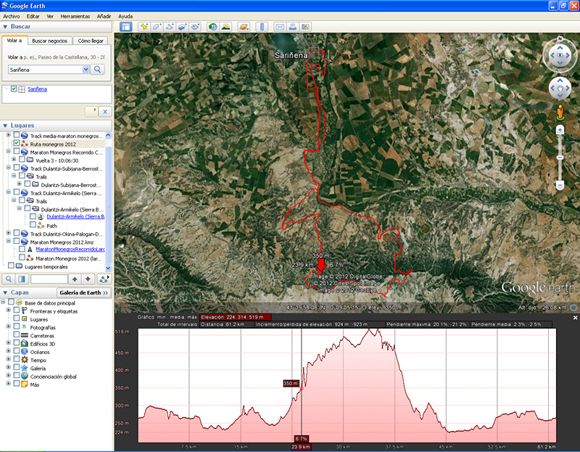Open the MaratonMonegrosRecorridoLargo link

[70, 249]
